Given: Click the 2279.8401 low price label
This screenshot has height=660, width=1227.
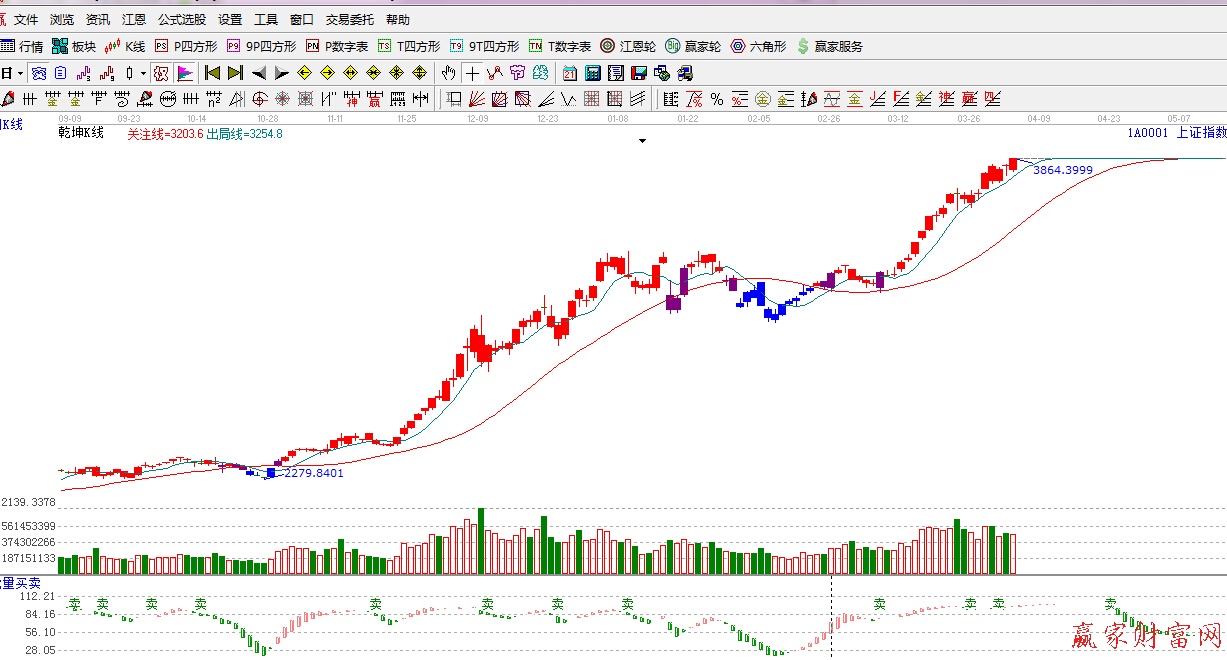Looking at the screenshot, I should tap(313, 473).
